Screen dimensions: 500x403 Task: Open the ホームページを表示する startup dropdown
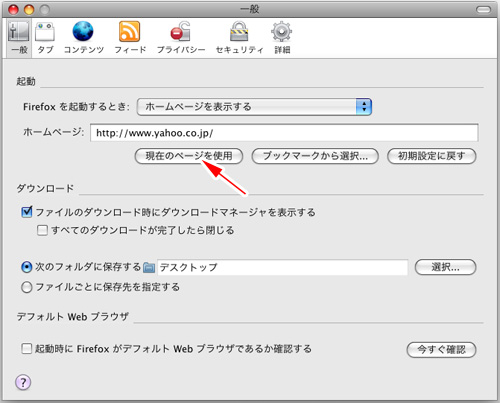click(254, 107)
